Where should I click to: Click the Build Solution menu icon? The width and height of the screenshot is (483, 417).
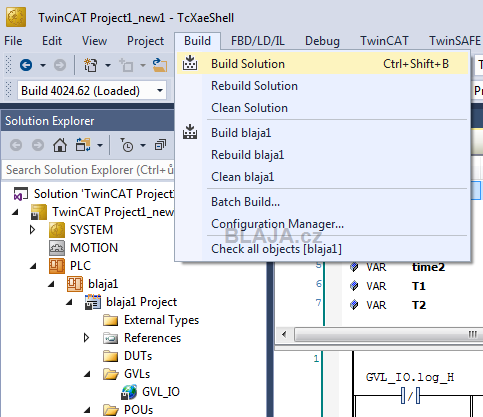click(x=190, y=63)
